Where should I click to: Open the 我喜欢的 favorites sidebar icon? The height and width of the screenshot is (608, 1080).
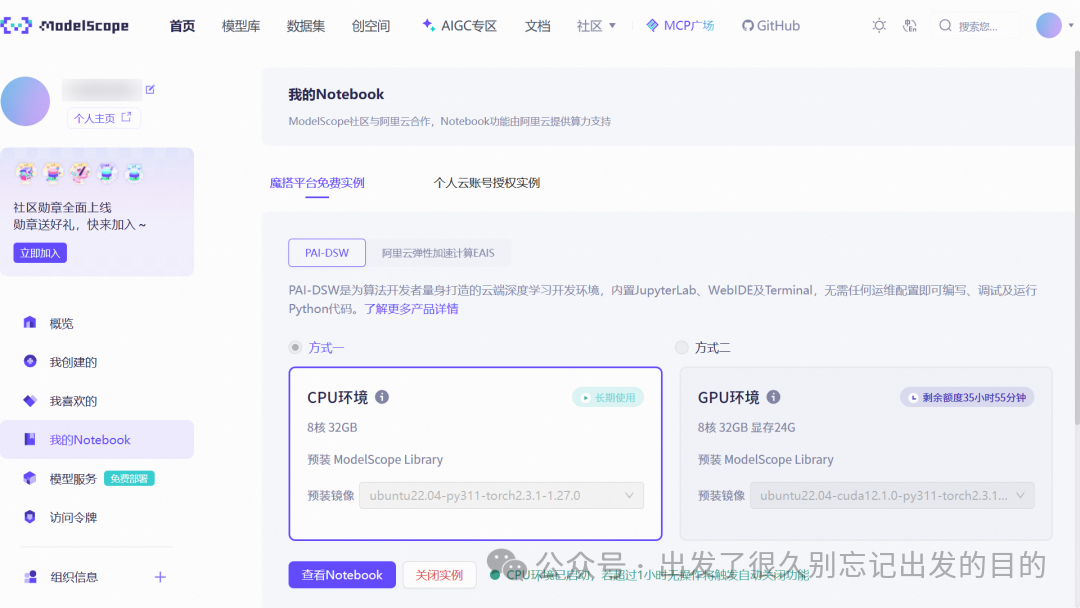[30, 400]
